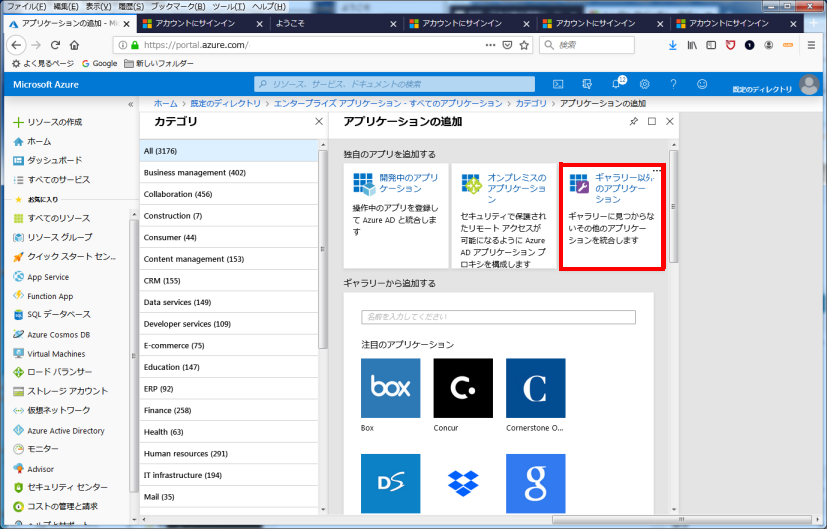
Task: Open the Concur gallery app
Action: tap(463, 388)
